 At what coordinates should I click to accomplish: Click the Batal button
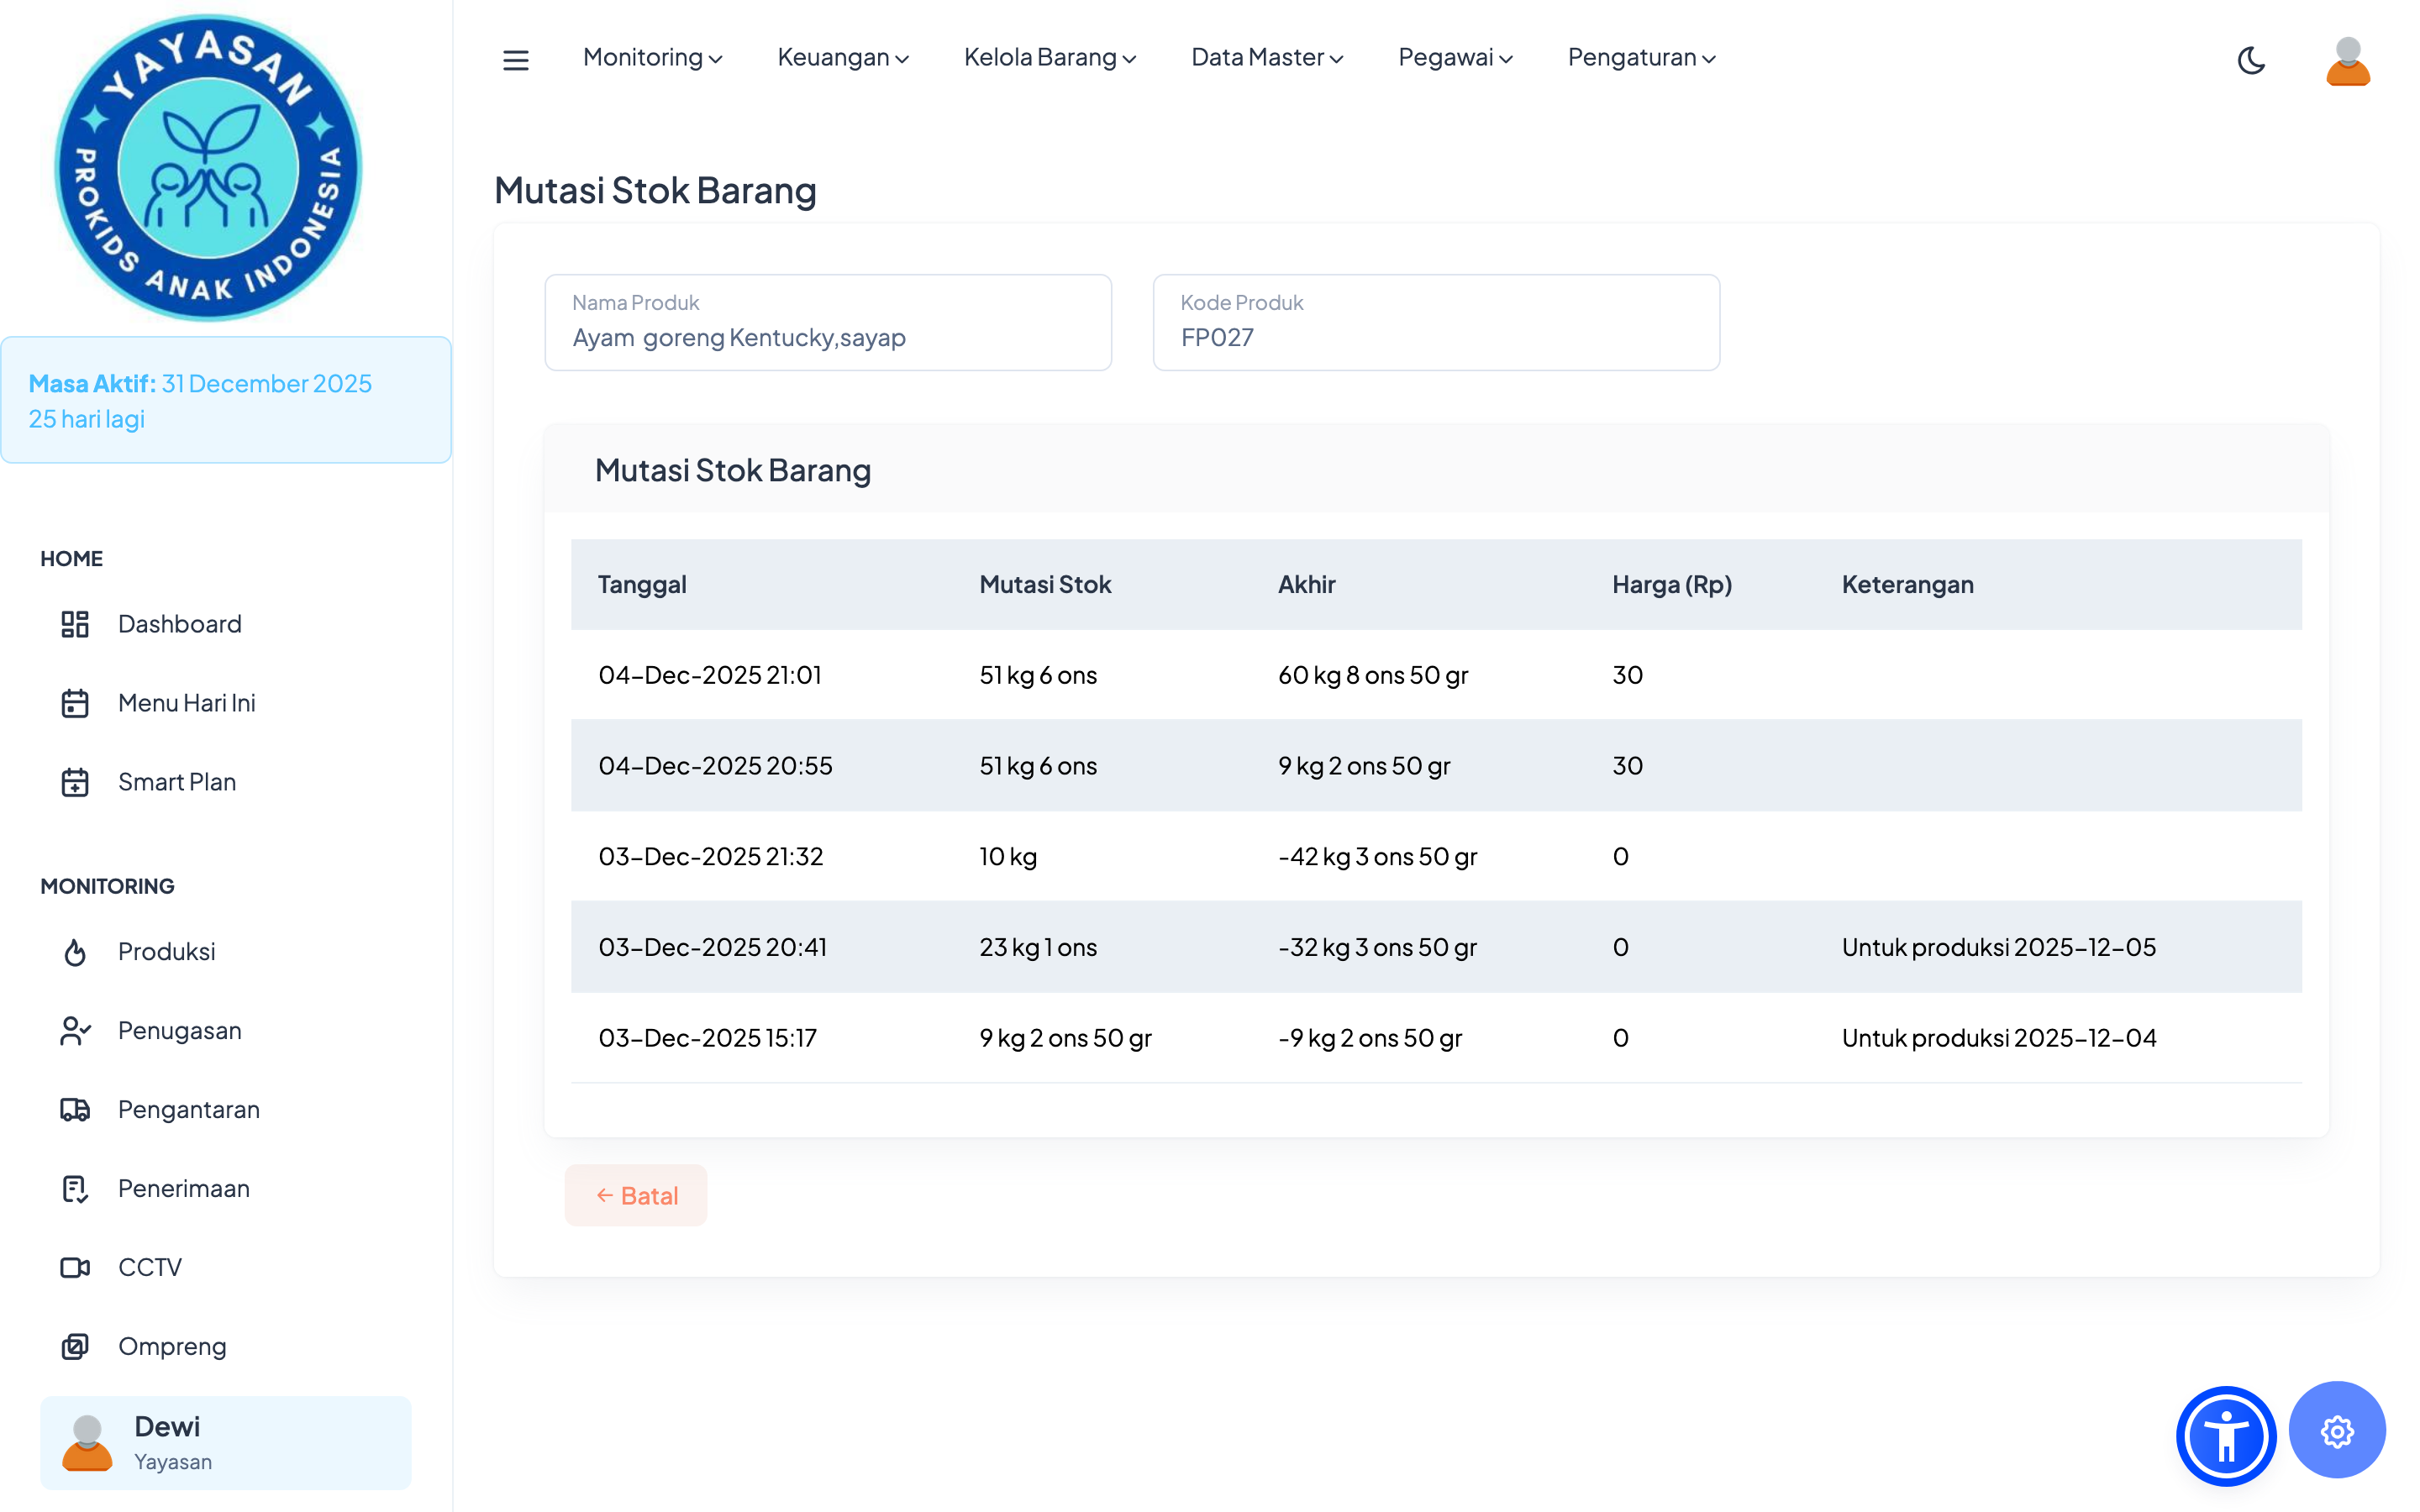636,1195
